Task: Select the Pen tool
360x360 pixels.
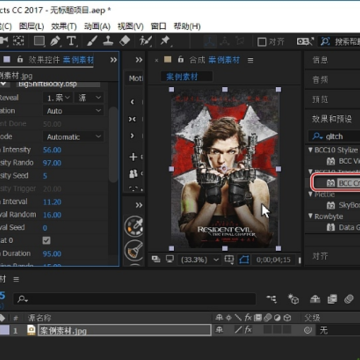Action: pos(55,41)
